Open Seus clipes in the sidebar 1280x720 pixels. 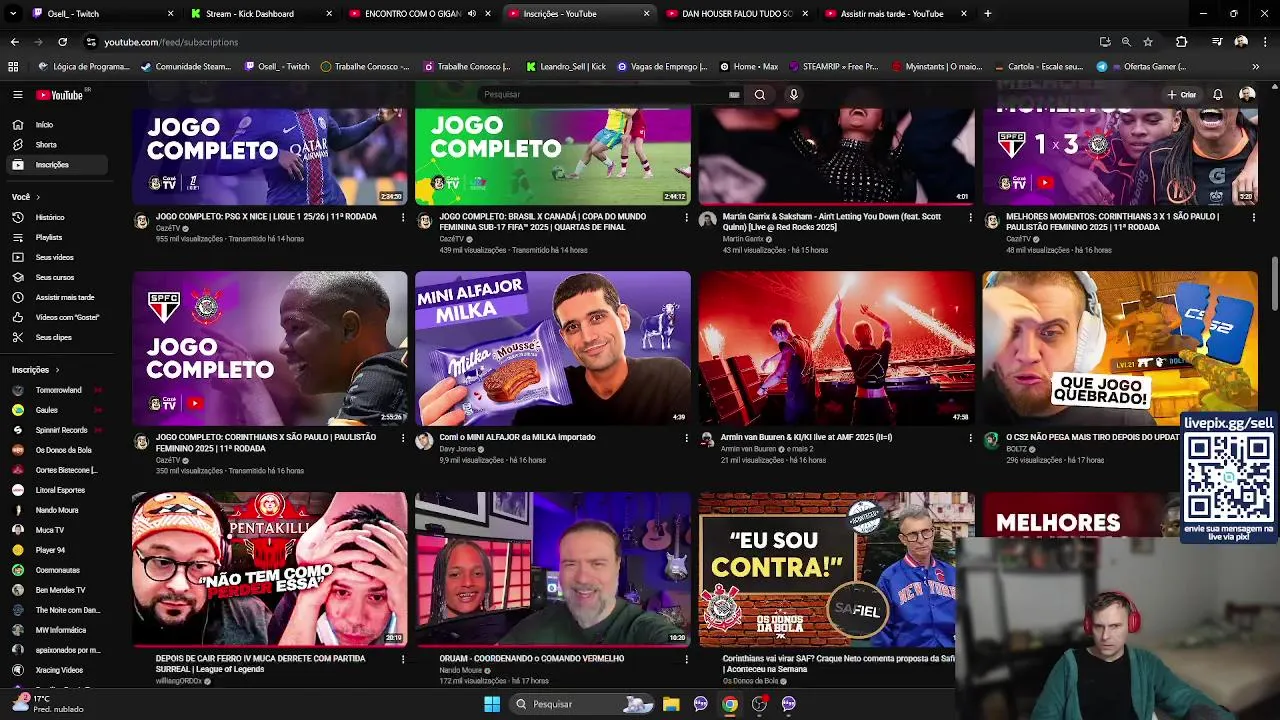pos(54,337)
